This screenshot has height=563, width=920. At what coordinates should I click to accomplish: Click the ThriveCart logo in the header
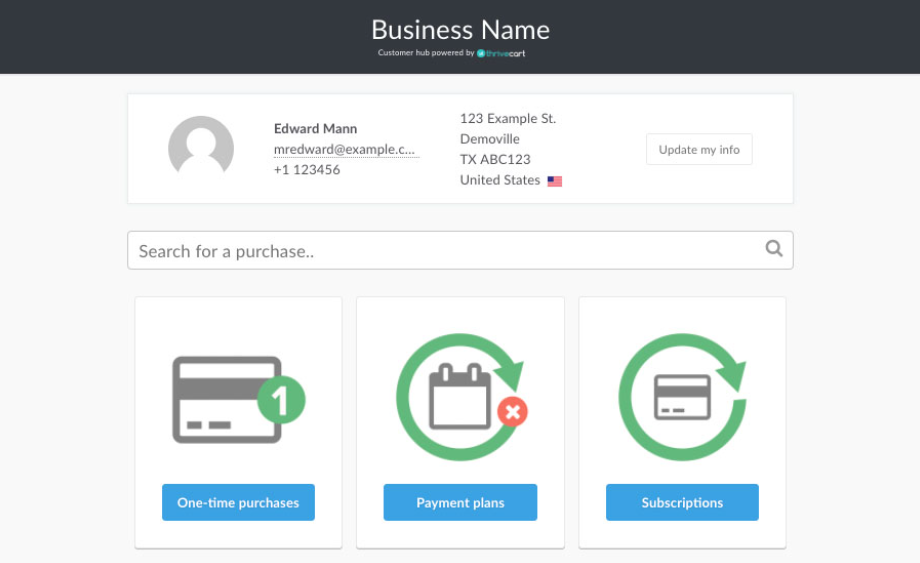tap(501, 53)
